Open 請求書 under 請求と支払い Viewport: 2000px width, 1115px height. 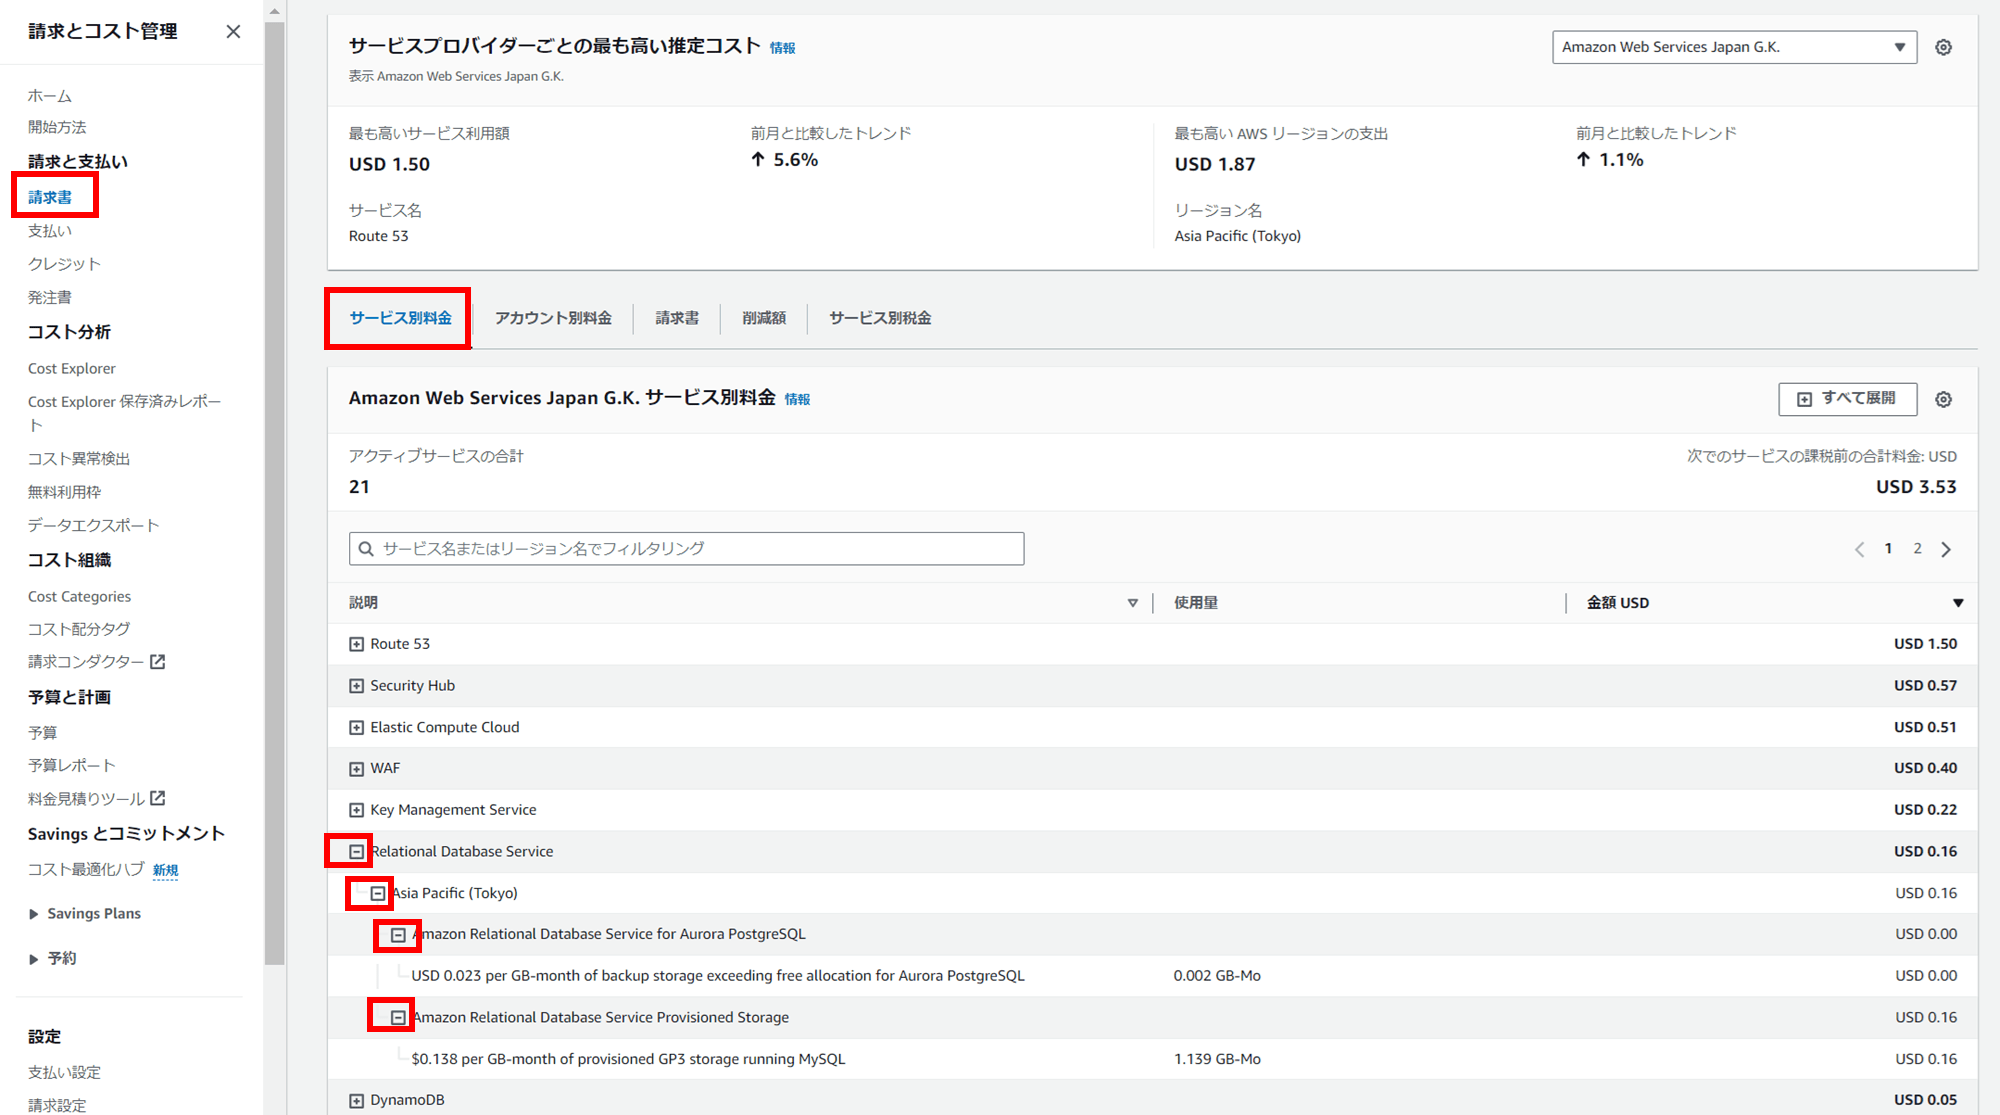tap(50, 197)
